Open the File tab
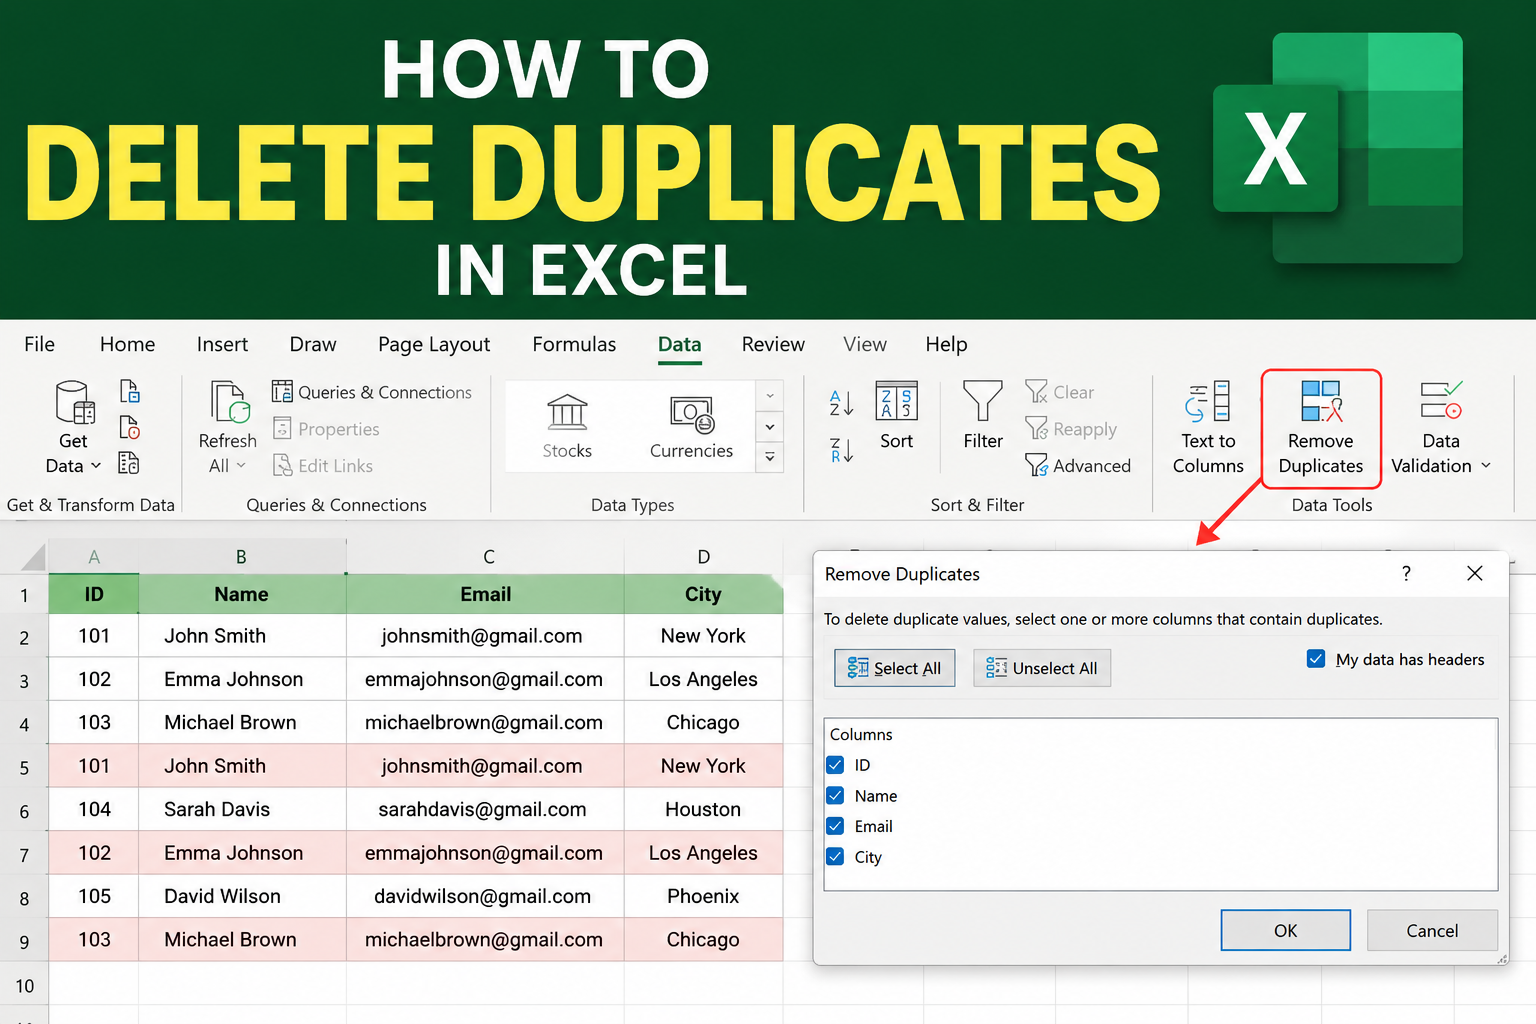This screenshot has height=1024, width=1536. pos(39,344)
